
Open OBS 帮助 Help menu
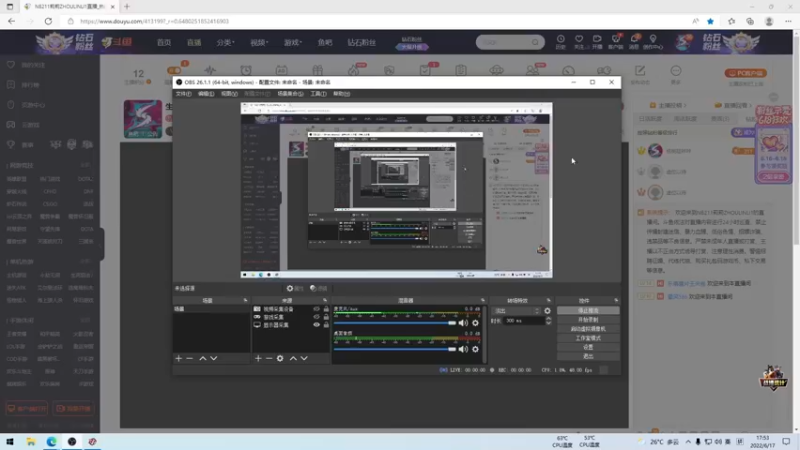[341, 94]
